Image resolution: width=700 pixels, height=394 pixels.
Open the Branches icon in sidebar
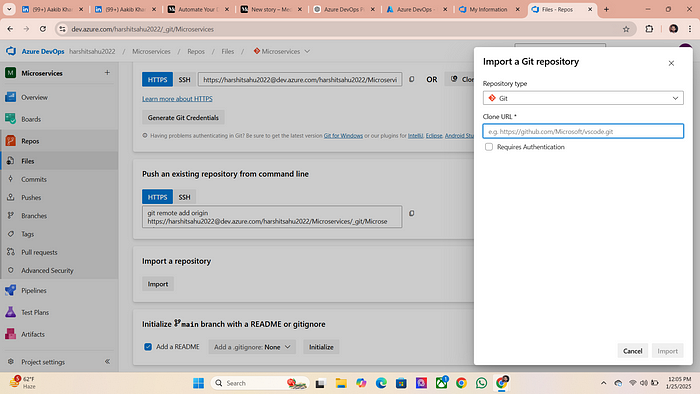pos(11,216)
